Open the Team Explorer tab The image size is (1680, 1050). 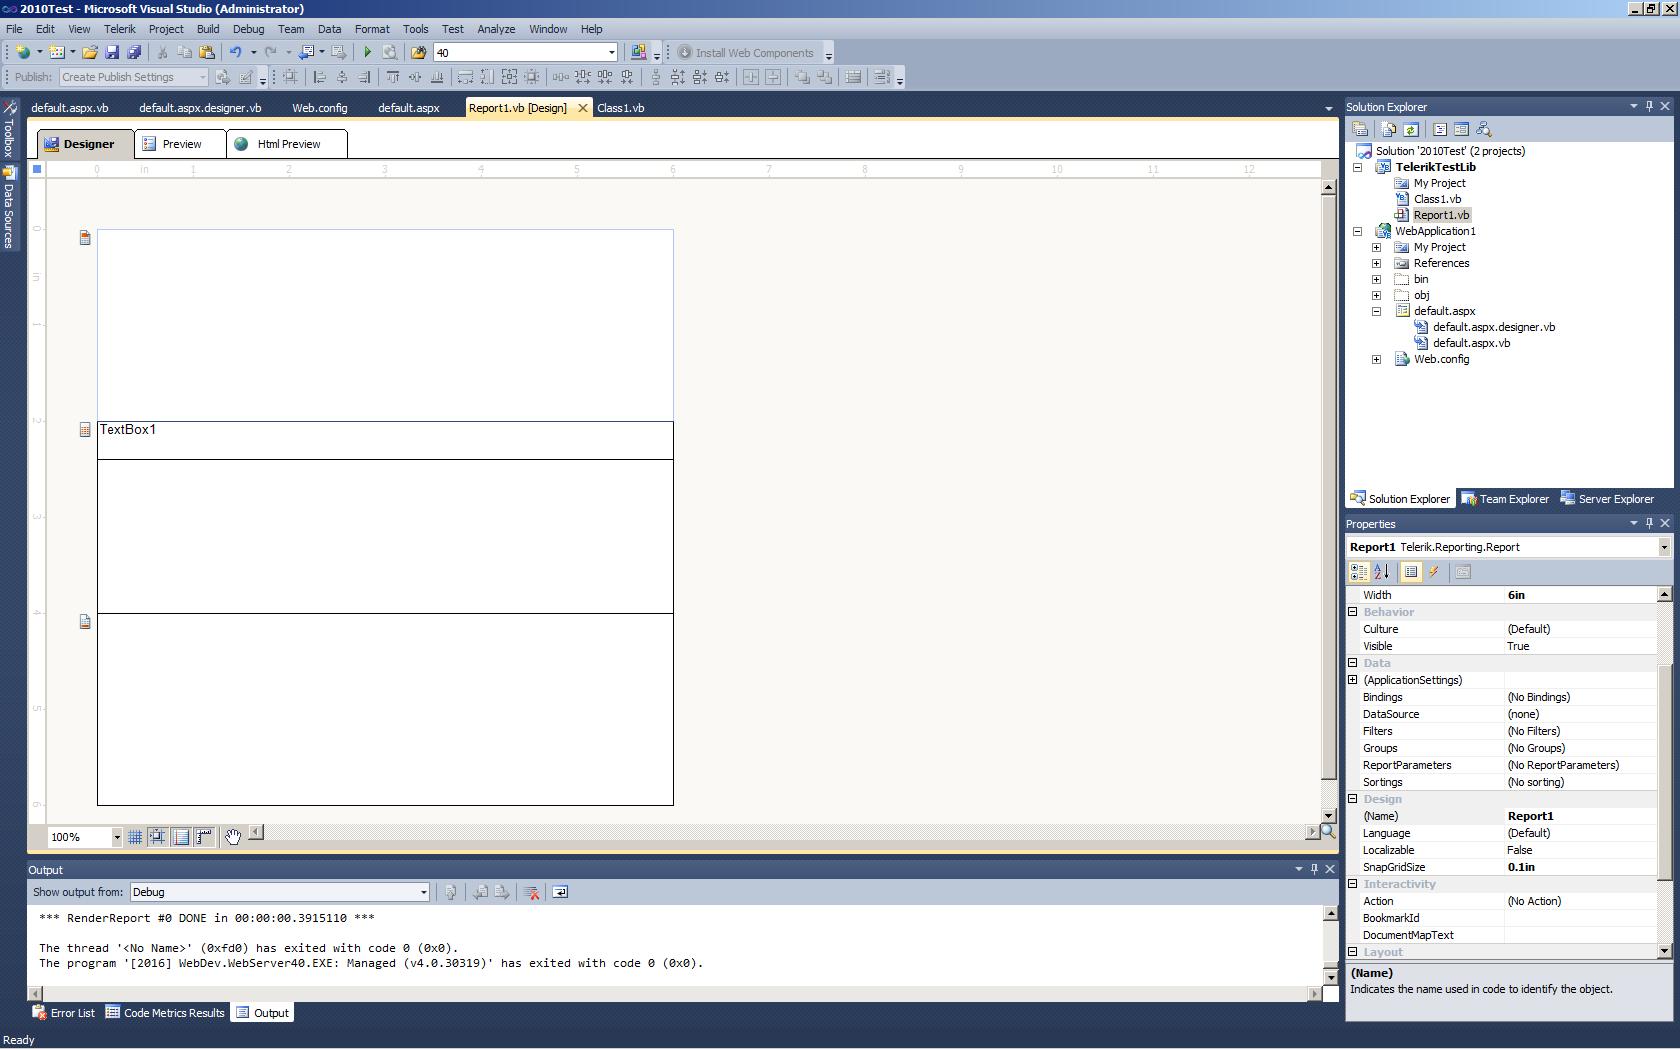[x=1505, y=499]
